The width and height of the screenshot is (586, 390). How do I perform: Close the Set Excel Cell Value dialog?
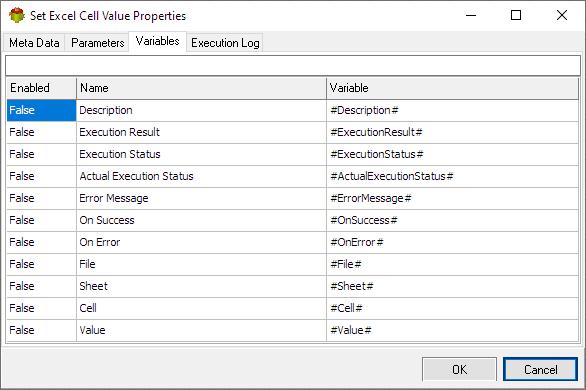coord(562,15)
